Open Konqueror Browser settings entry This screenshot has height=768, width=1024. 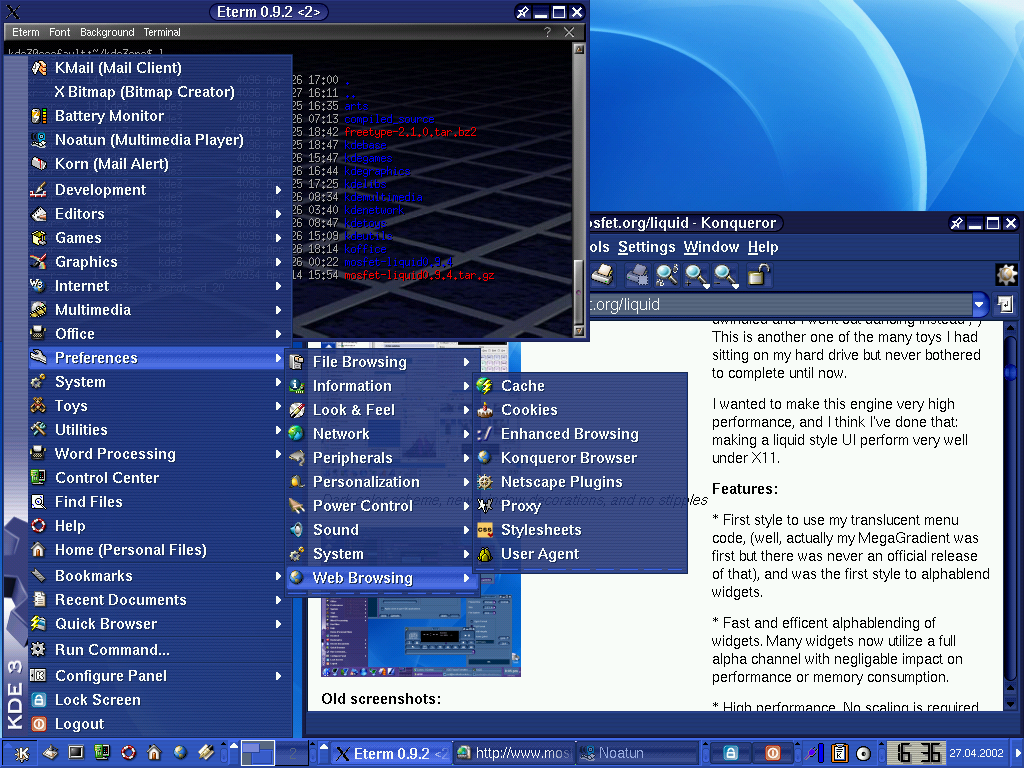click(x=581, y=458)
